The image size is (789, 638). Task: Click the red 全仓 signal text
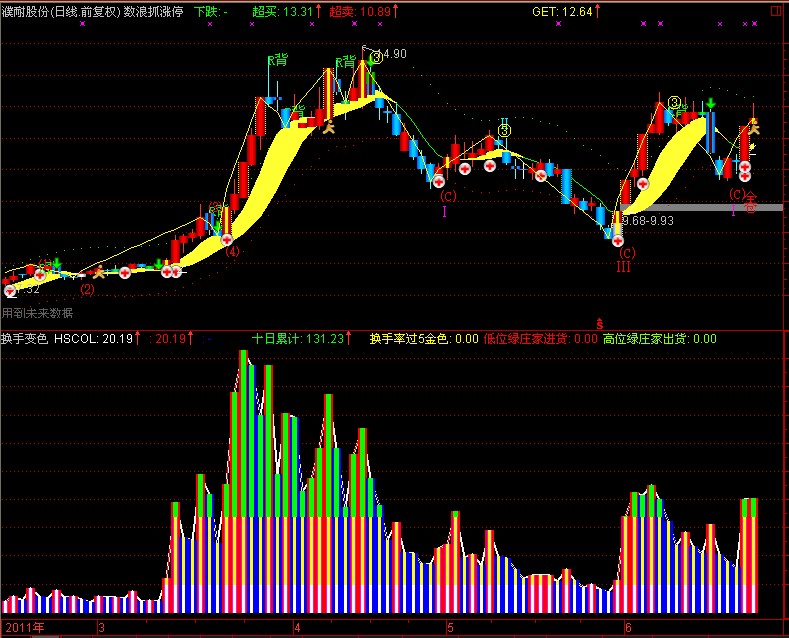tap(750, 202)
